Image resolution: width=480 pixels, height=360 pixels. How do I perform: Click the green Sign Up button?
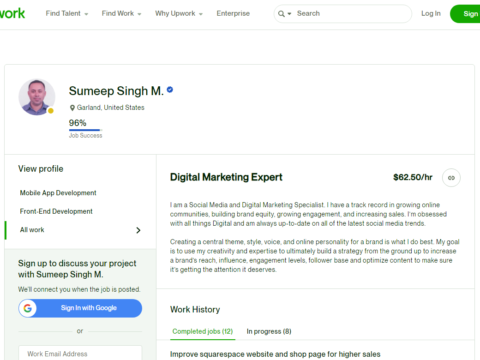[x=465, y=14]
